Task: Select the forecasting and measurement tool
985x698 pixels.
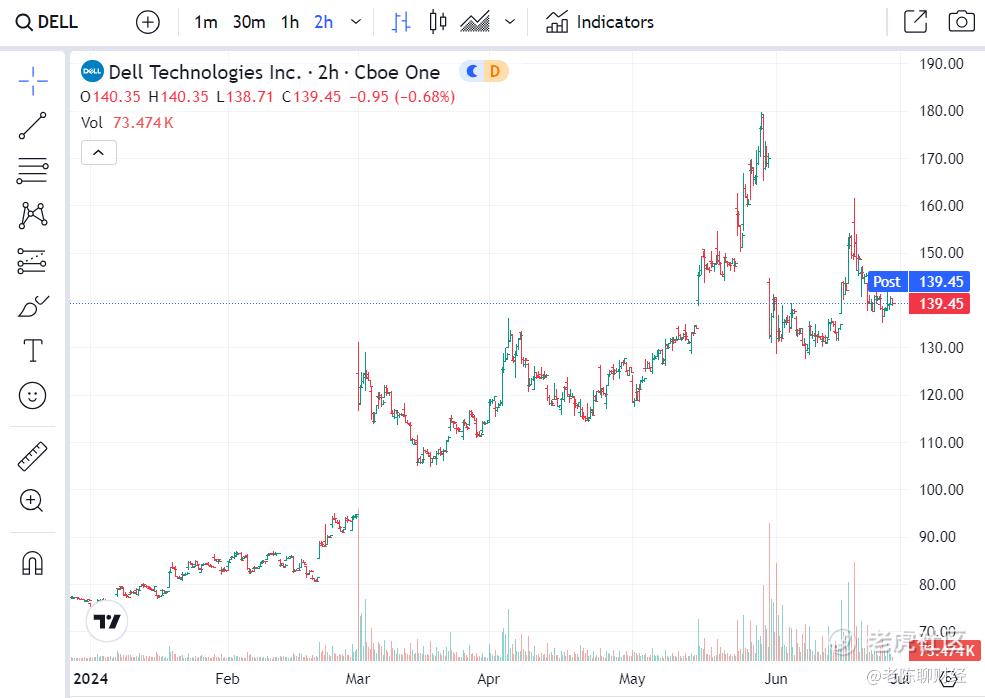Action: [x=33, y=261]
